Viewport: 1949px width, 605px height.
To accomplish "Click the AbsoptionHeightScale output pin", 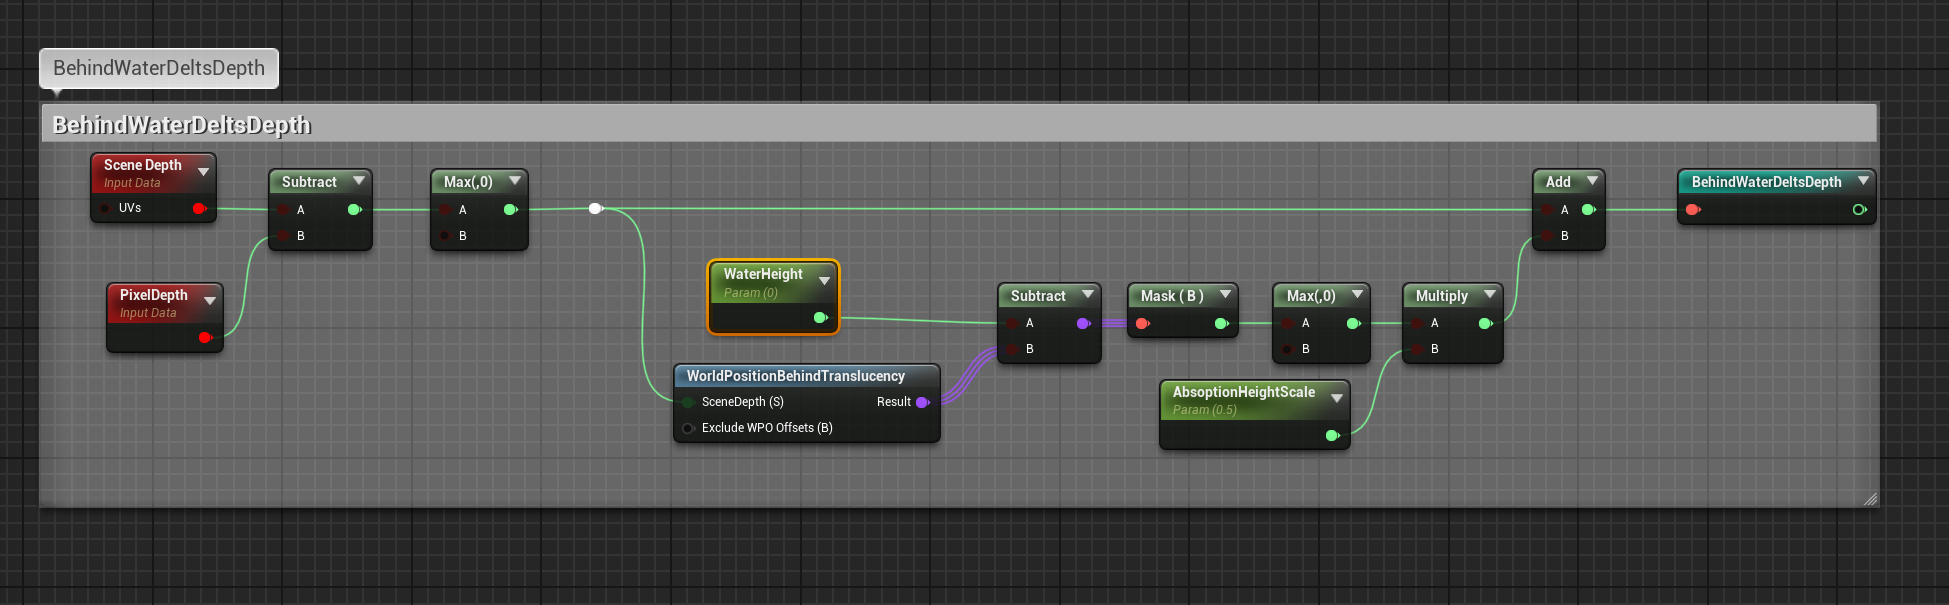I will (1332, 435).
